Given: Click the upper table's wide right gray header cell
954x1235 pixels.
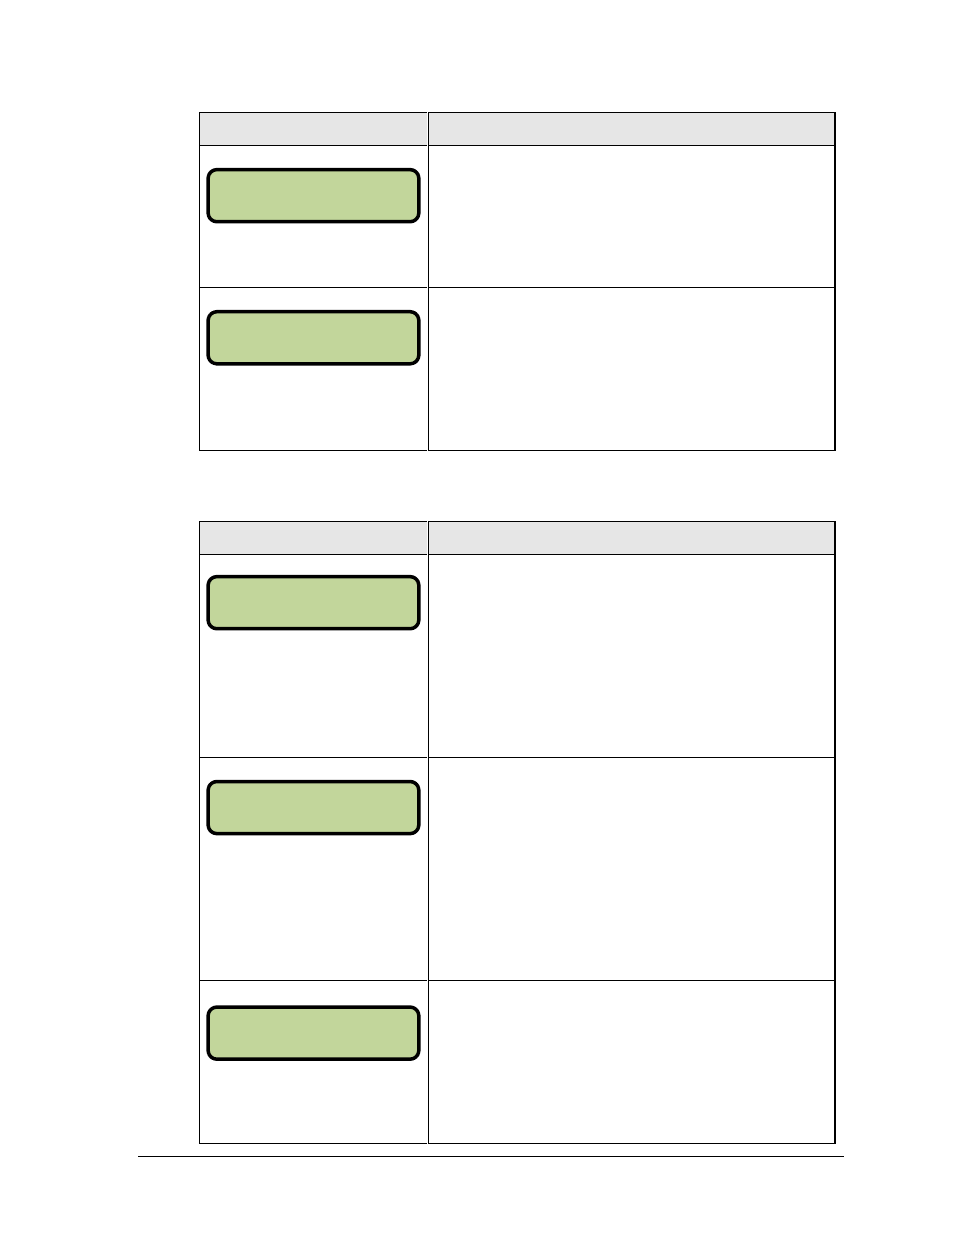Looking at the screenshot, I should tap(631, 129).
